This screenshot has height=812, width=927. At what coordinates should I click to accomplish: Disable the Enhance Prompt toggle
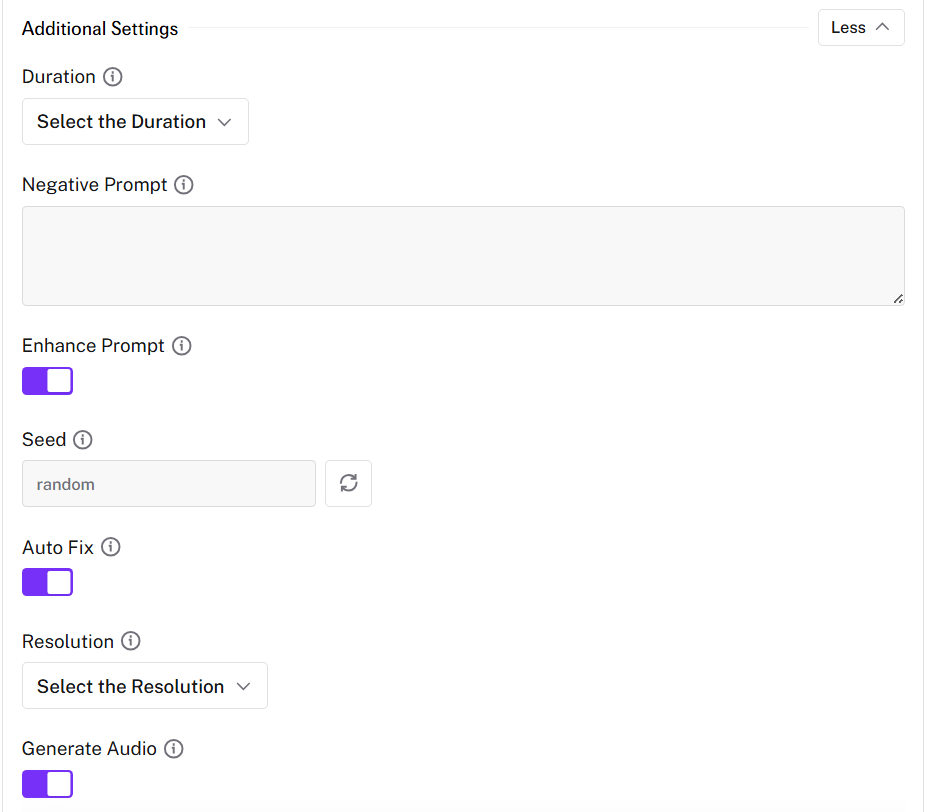point(47,381)
